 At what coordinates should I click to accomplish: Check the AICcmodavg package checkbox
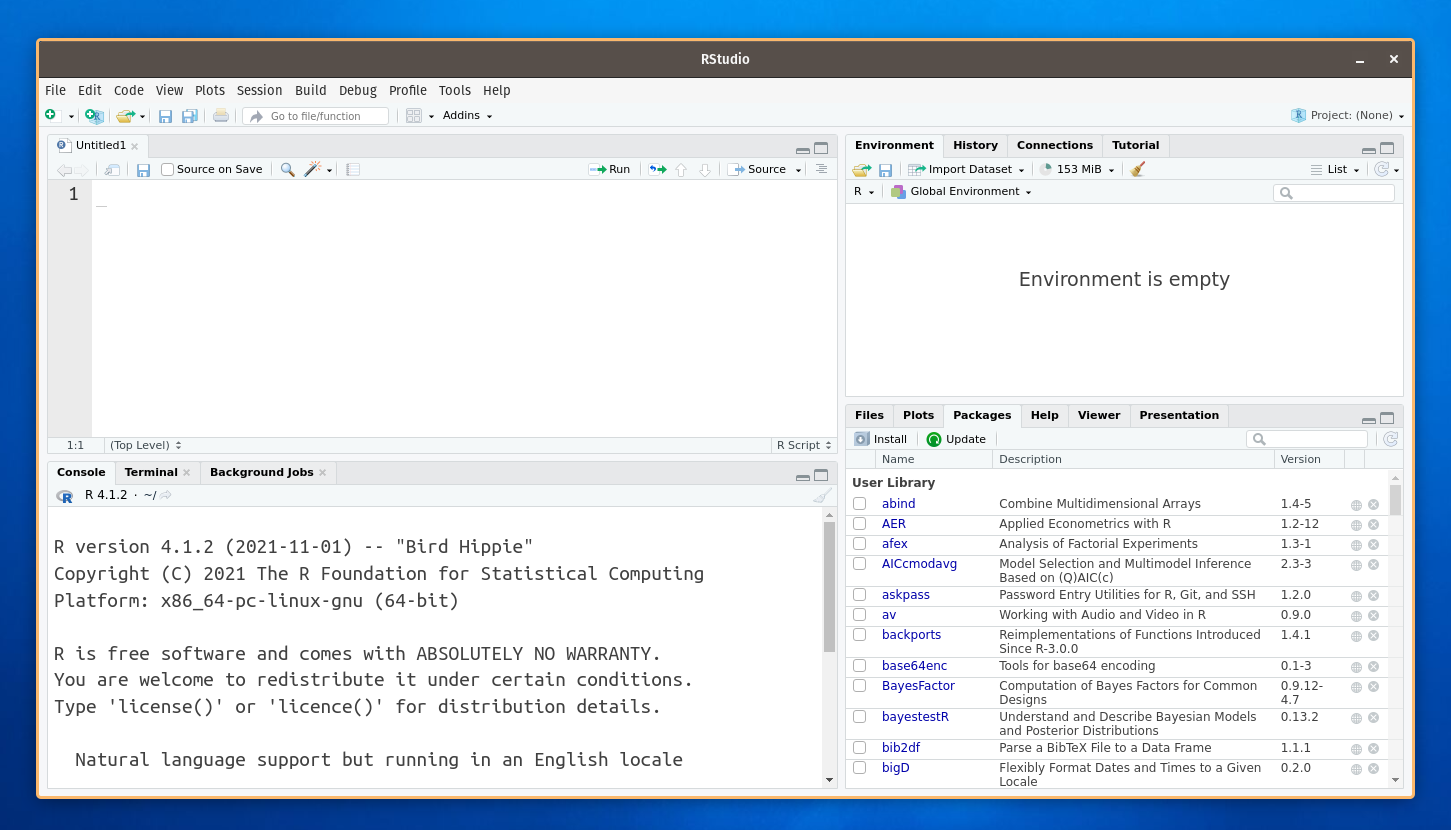[859, 564]
